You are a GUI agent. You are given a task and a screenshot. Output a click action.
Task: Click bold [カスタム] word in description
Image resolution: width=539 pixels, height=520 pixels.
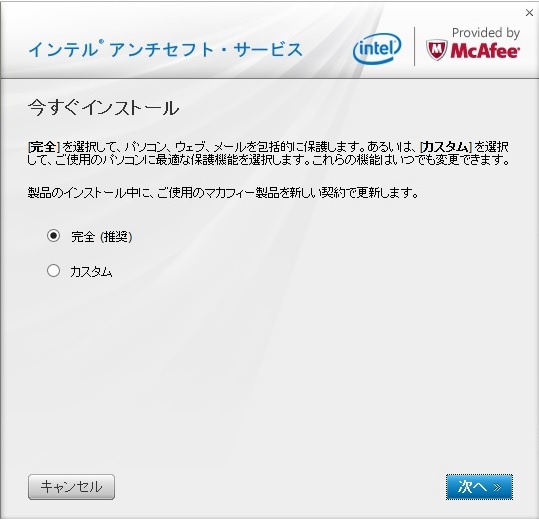(446, 147)
